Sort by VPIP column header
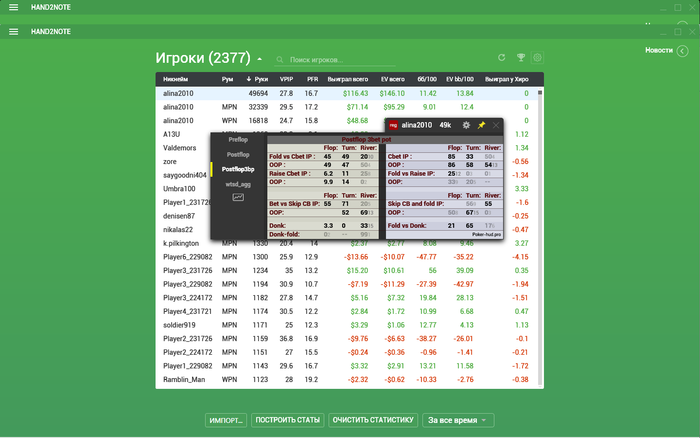Screen dimensions: 700x438 286,79
